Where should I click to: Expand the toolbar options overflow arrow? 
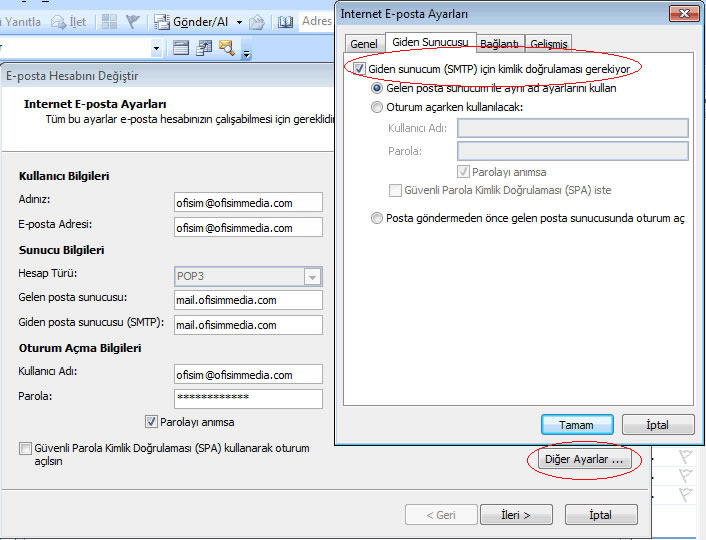pos(246,54)
